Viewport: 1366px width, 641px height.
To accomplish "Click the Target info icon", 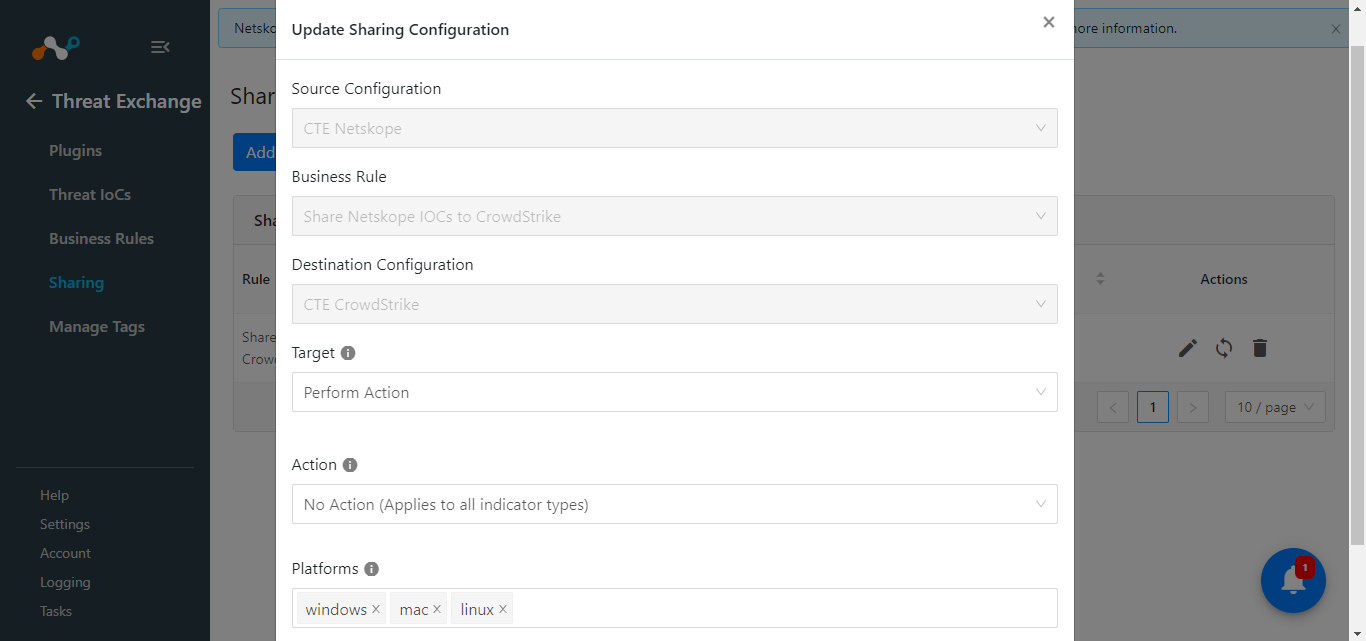I will point(348,353).
